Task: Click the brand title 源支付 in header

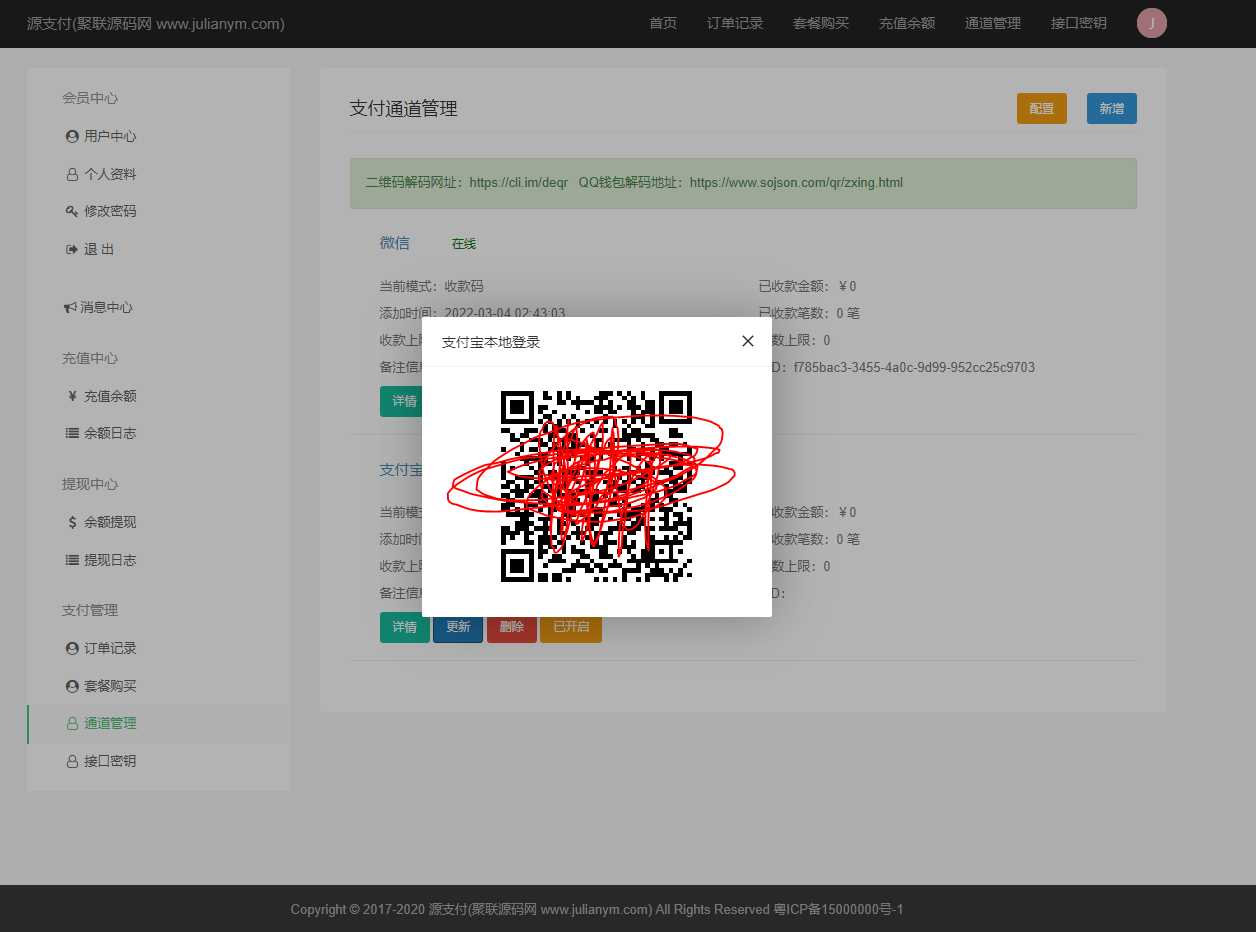Action: point(156,23)
